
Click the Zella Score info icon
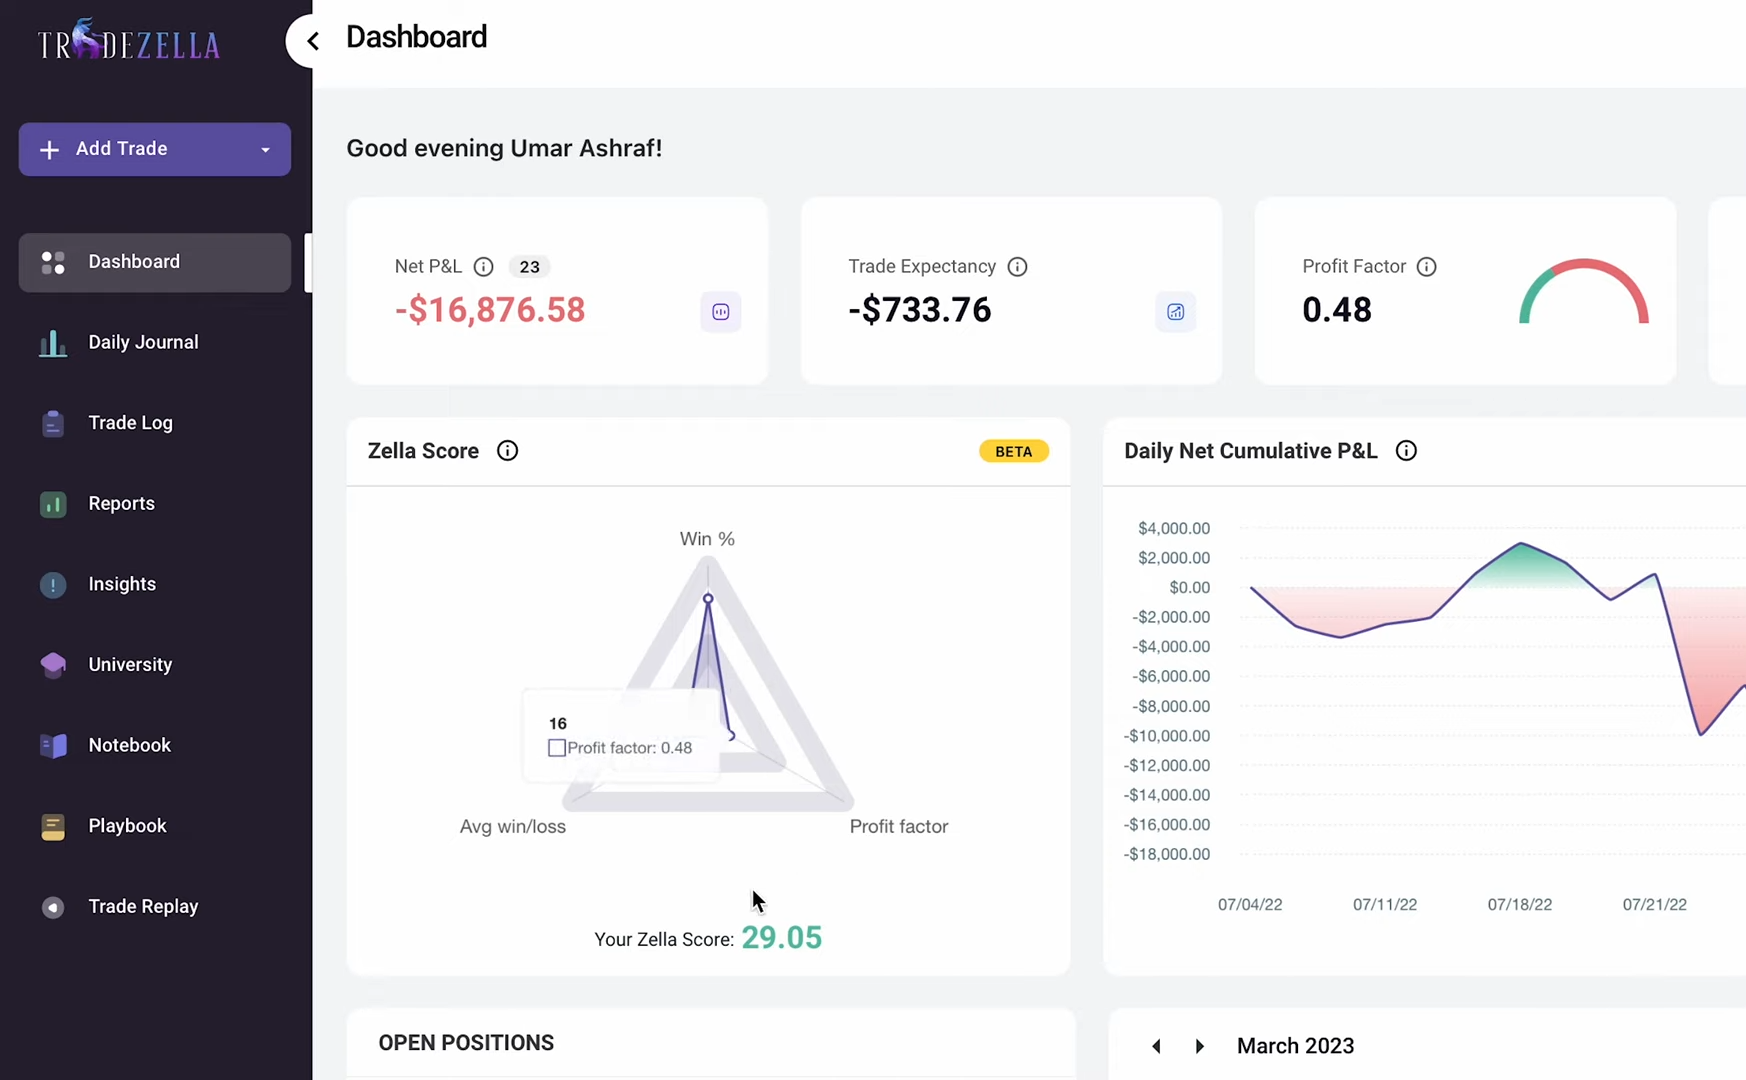point(507,451)
